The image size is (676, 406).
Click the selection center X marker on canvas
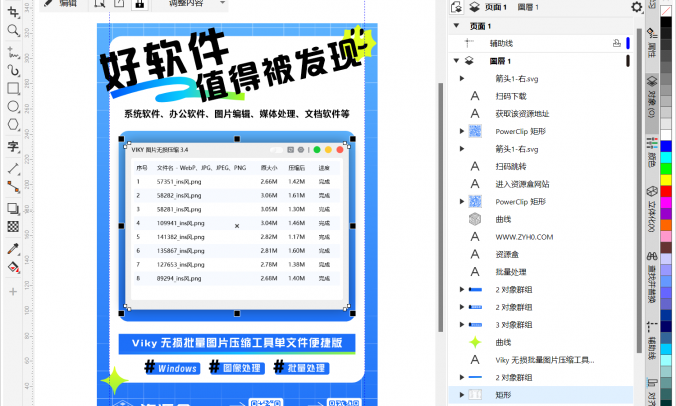tap(237, 226)
